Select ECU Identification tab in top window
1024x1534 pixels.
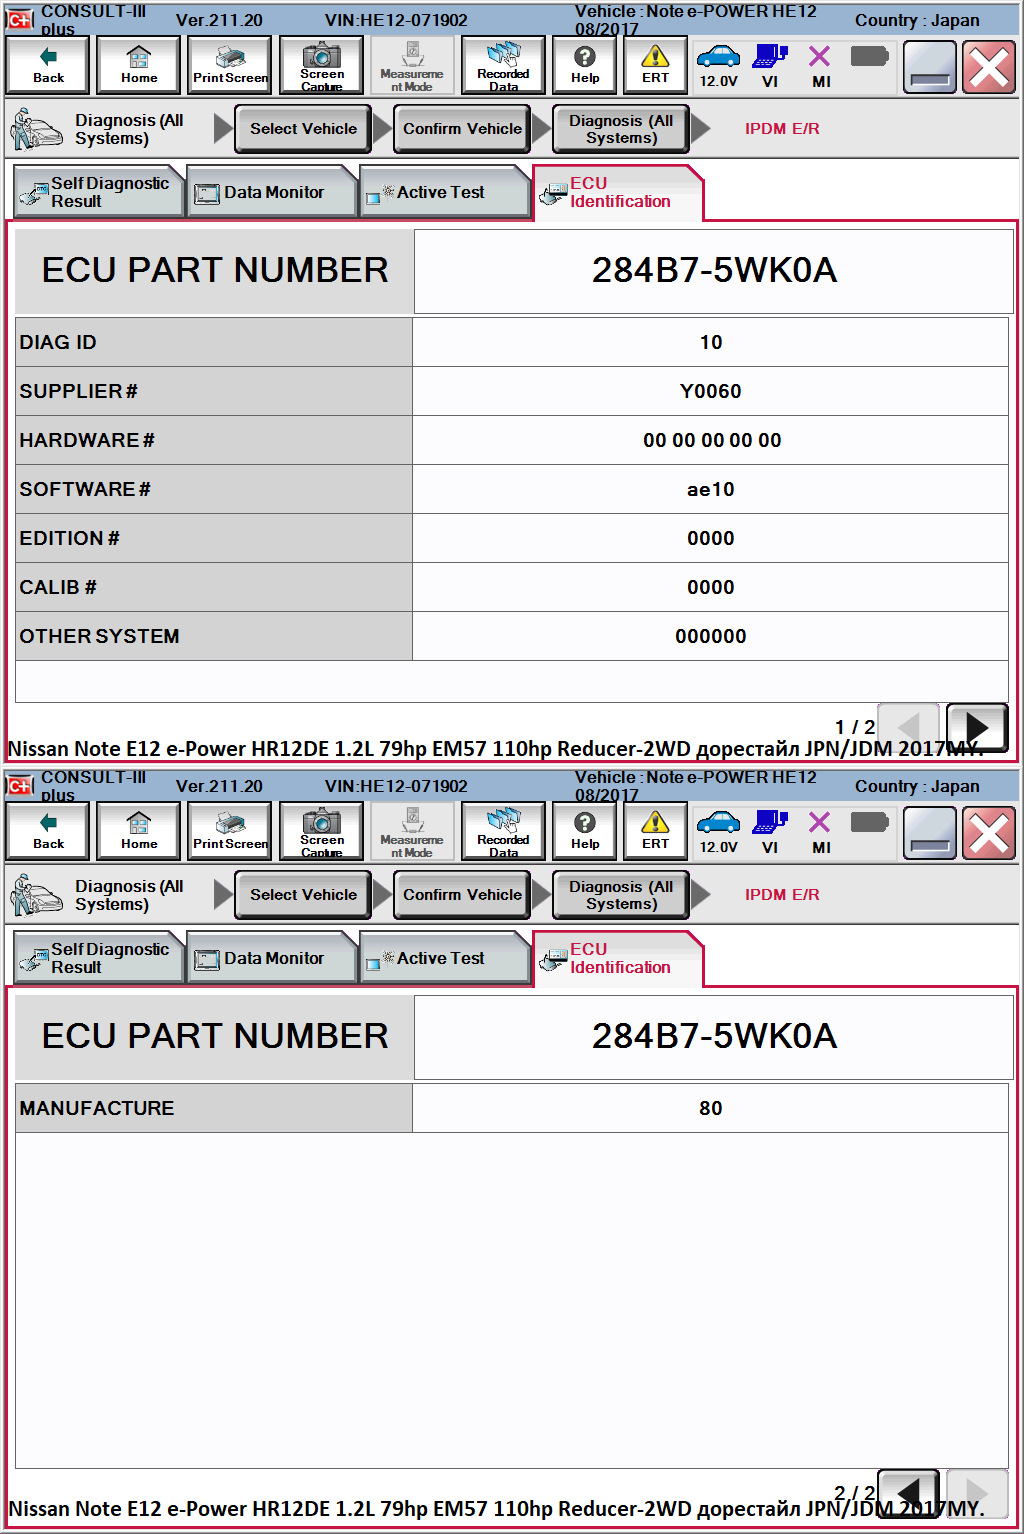(x=618, y=193)
